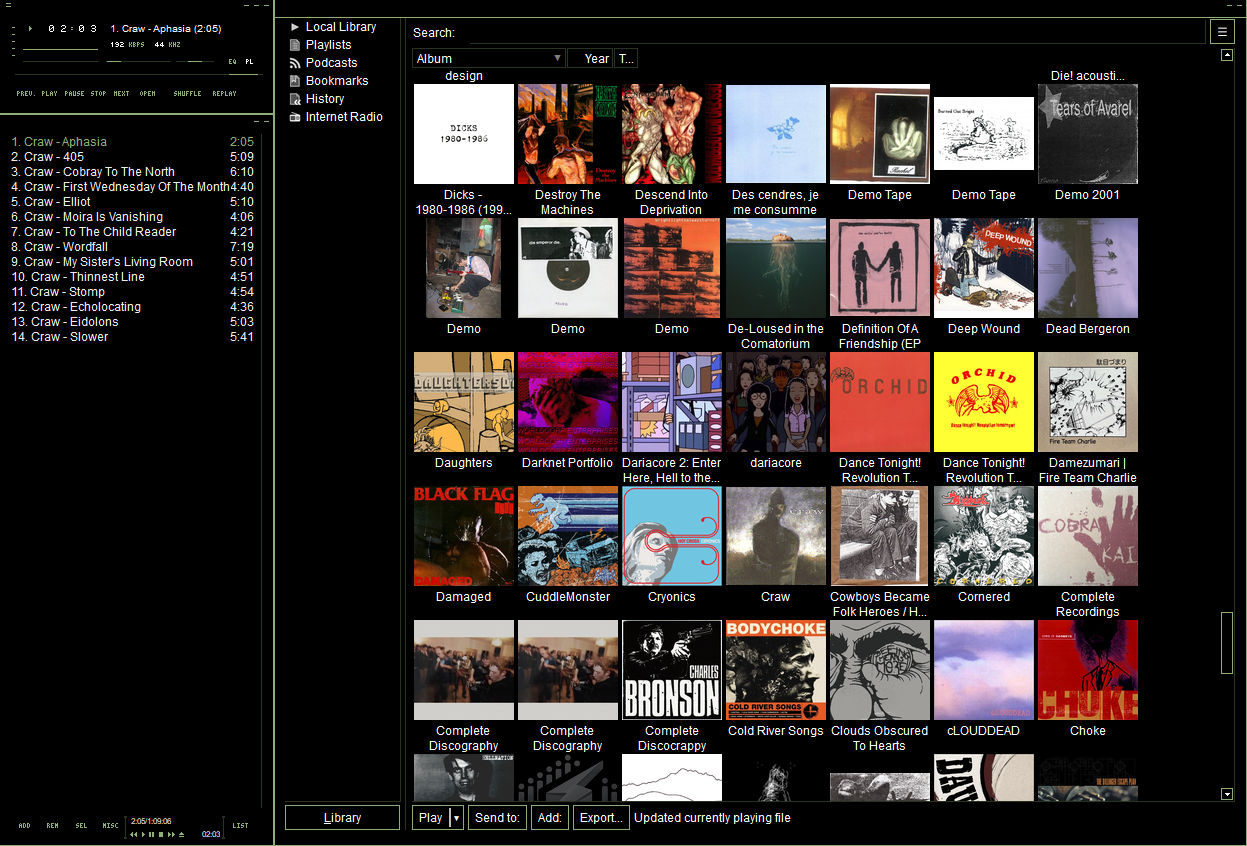The image size is (1247, 846).
Task: Select the Deep Wound album cover
Action: point(984,268)
